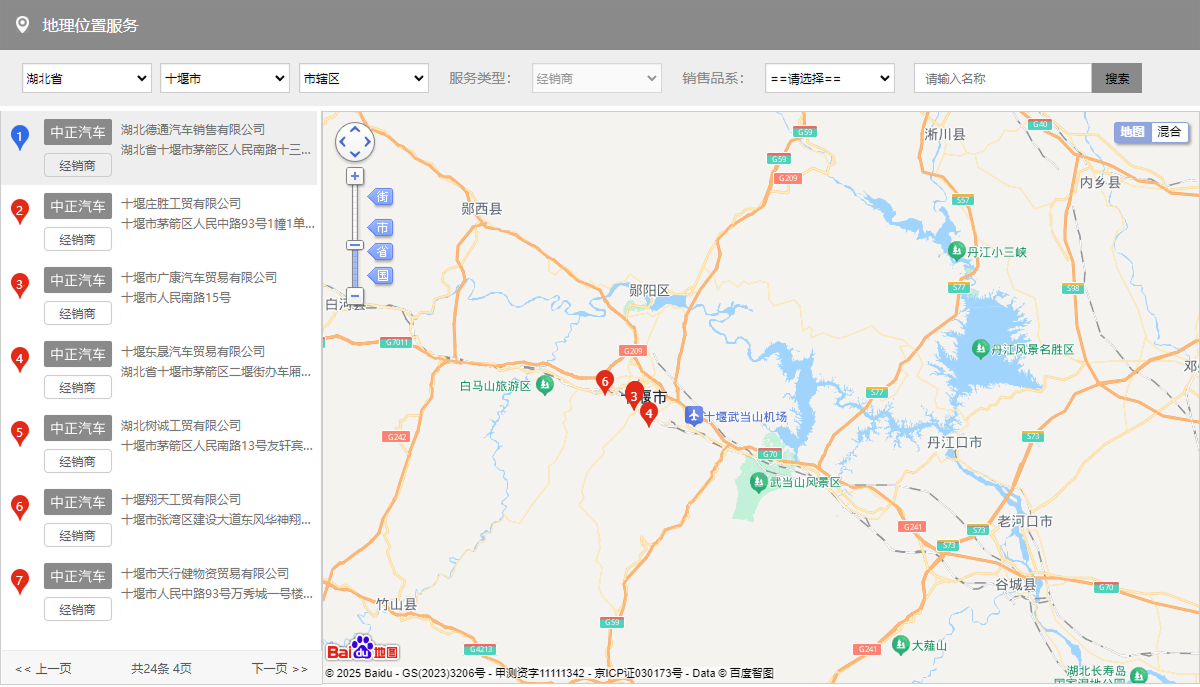
Task: Click the red list pin numbered 2
Action: click(x=20, y=211)
